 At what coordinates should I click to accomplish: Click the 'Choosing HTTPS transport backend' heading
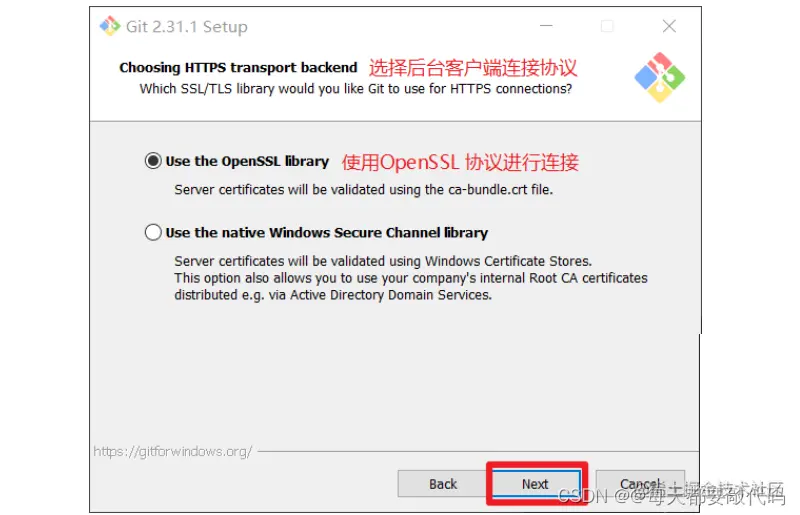(238, 67)
